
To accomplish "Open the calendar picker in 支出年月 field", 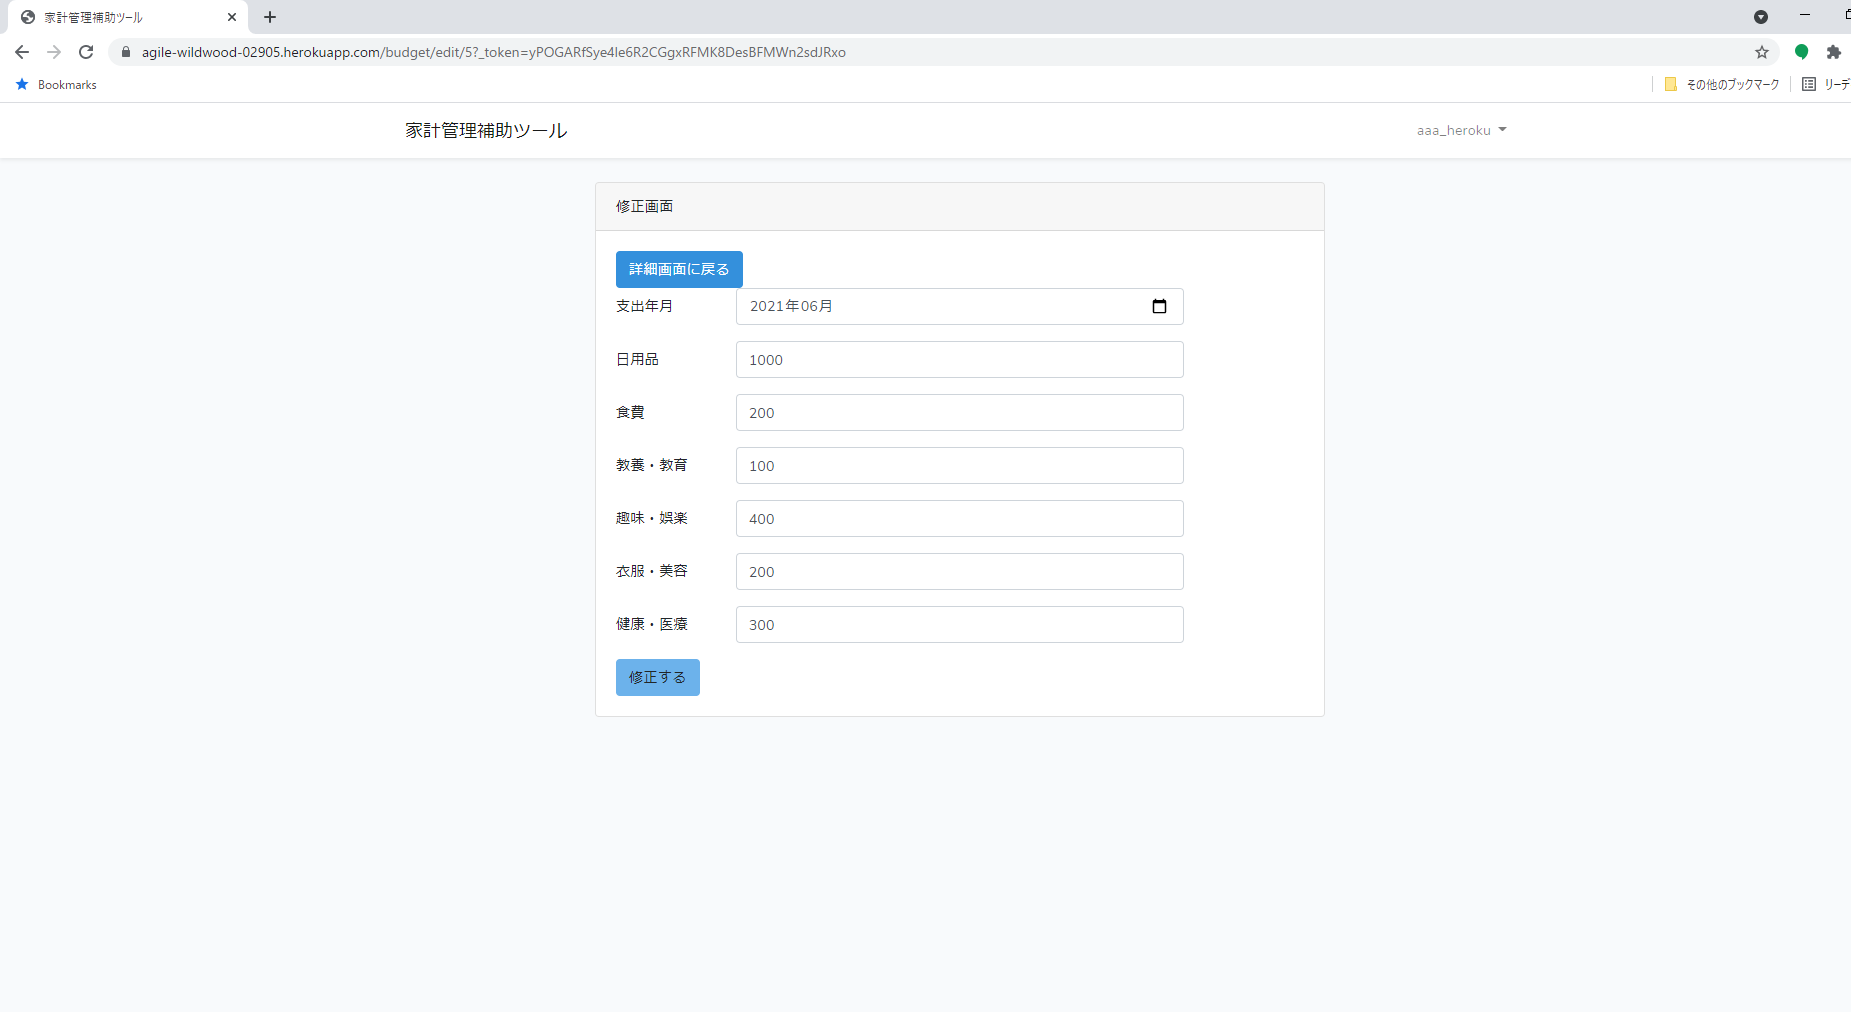I will click(1159, 306).
